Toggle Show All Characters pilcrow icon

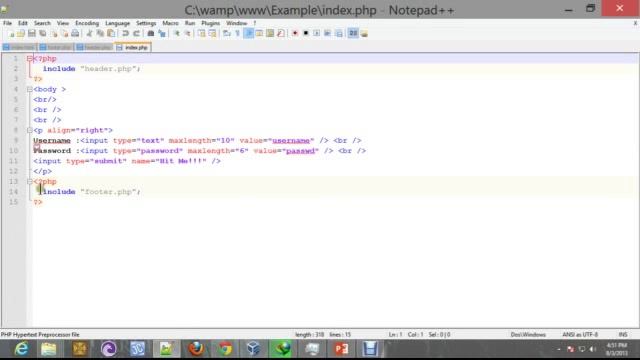pyautogui.click(x=237, y=33)
